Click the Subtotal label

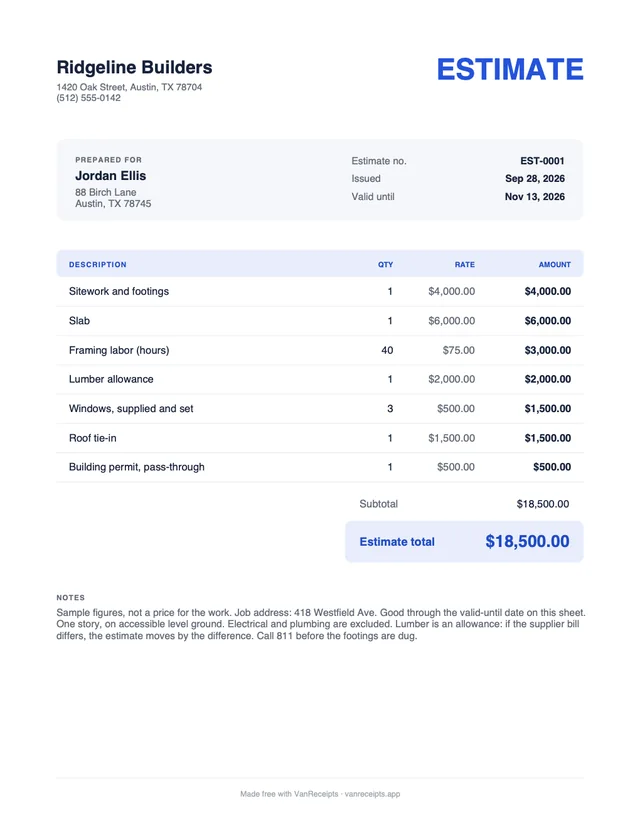click(x=379, y=504)
